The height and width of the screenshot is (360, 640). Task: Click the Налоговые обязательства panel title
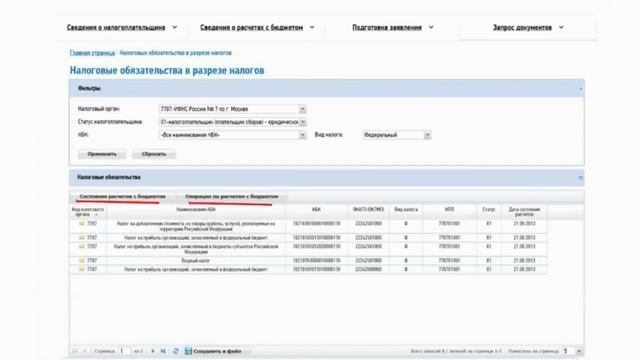click(x=109, y=178)
